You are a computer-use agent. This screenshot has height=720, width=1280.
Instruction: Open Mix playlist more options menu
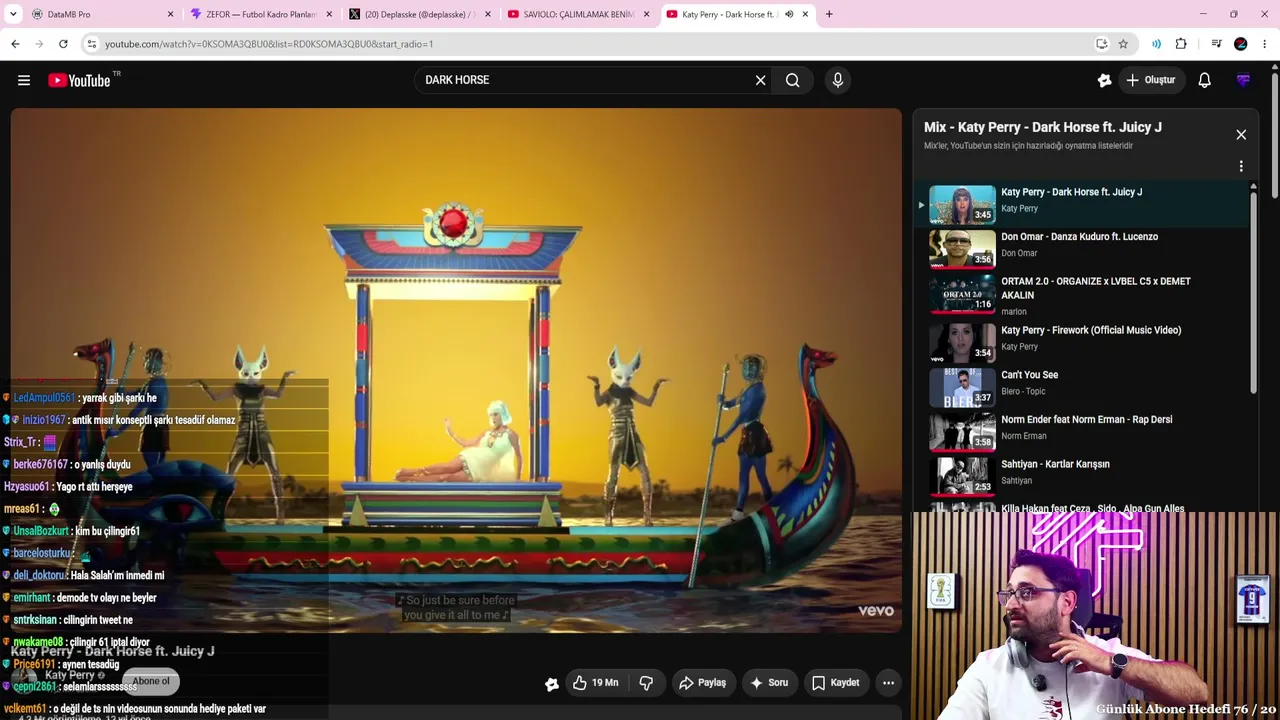point(1241,166)
